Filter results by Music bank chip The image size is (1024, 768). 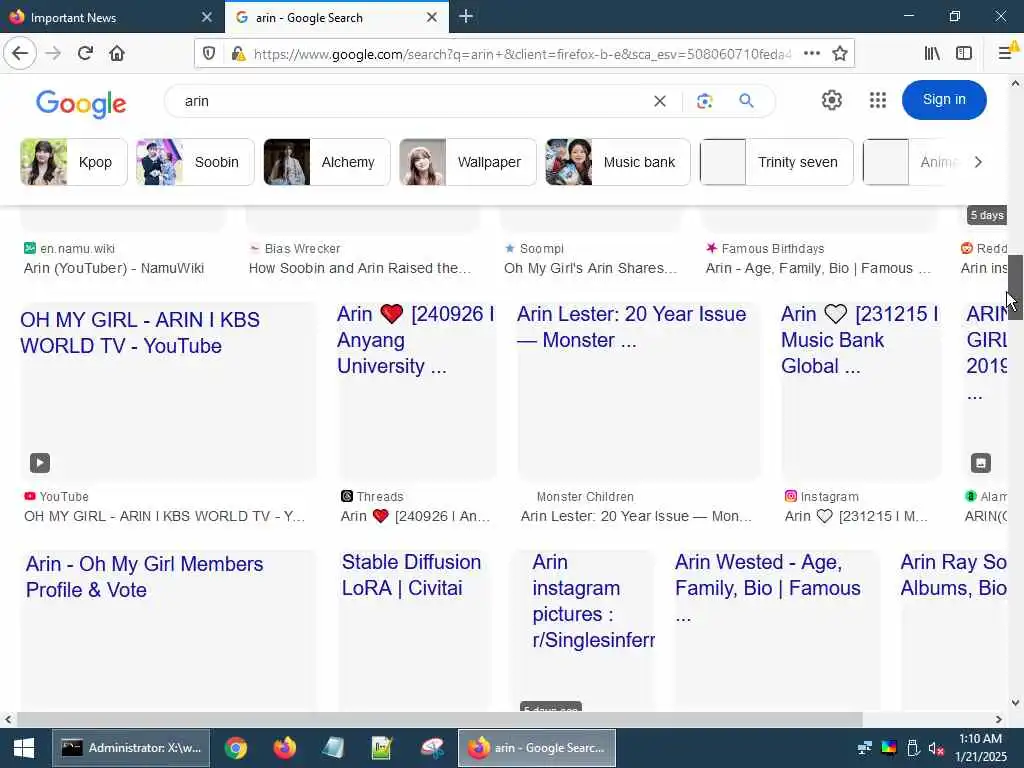point(618,162)
